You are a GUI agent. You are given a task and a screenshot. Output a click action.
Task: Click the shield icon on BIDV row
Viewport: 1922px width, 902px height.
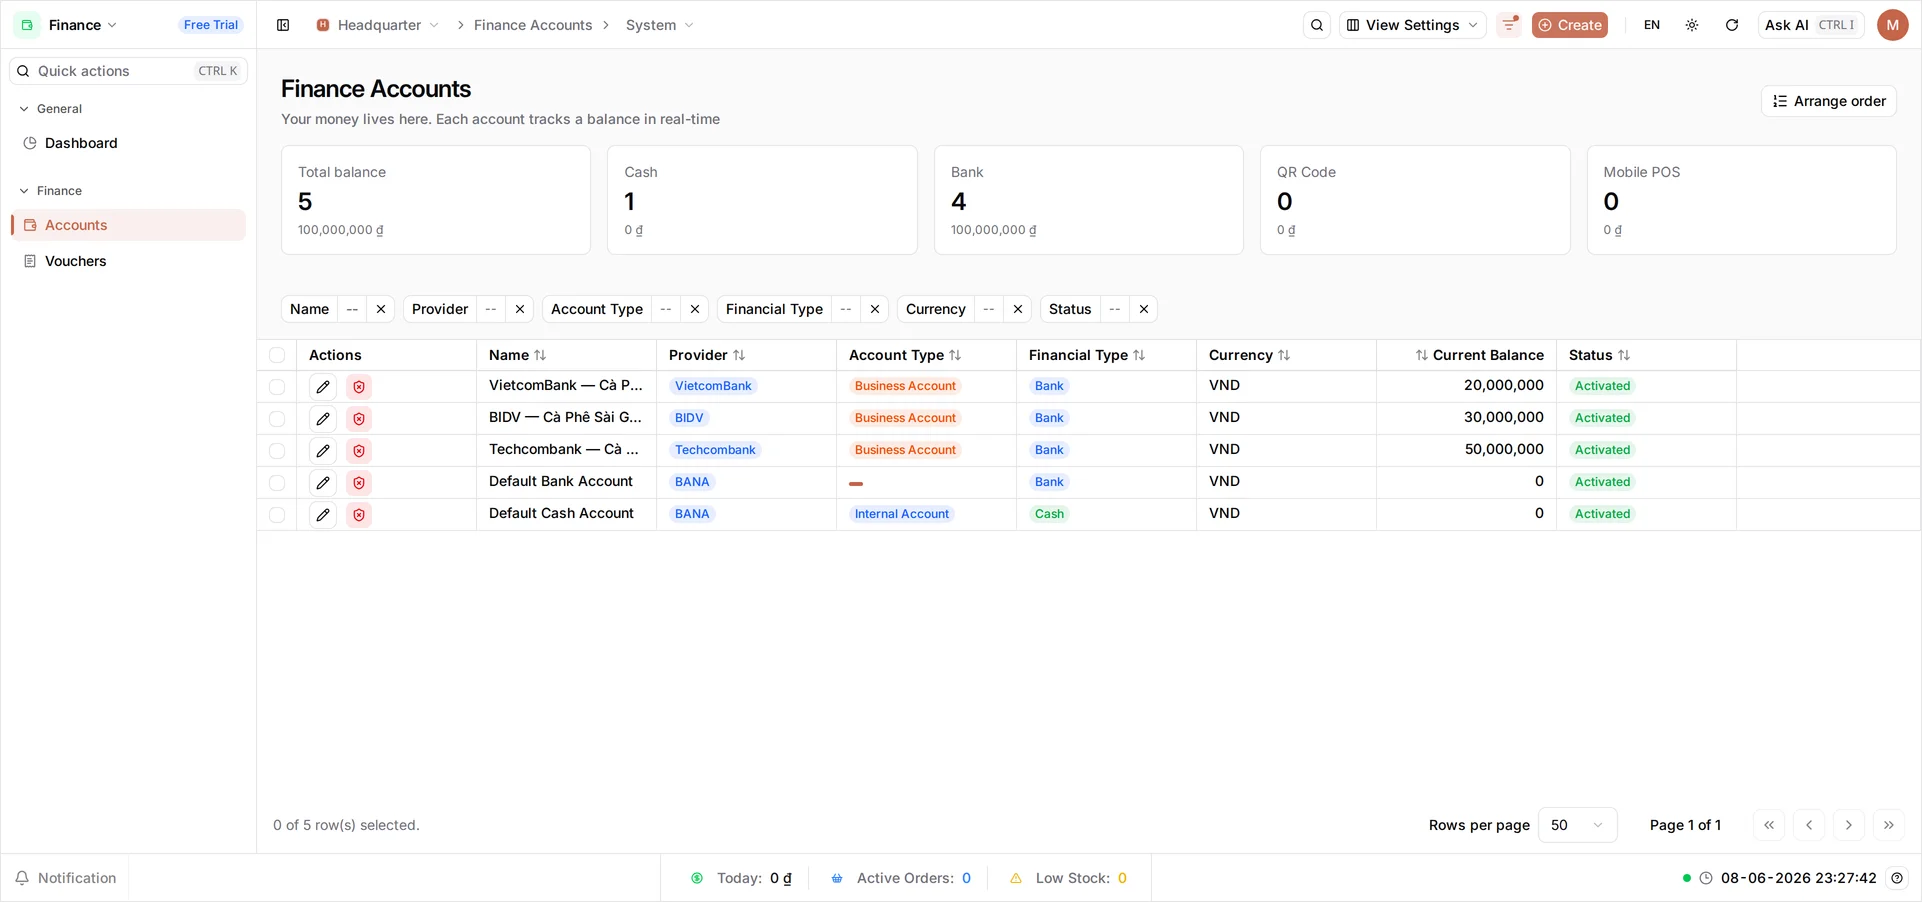click(359, 419)
